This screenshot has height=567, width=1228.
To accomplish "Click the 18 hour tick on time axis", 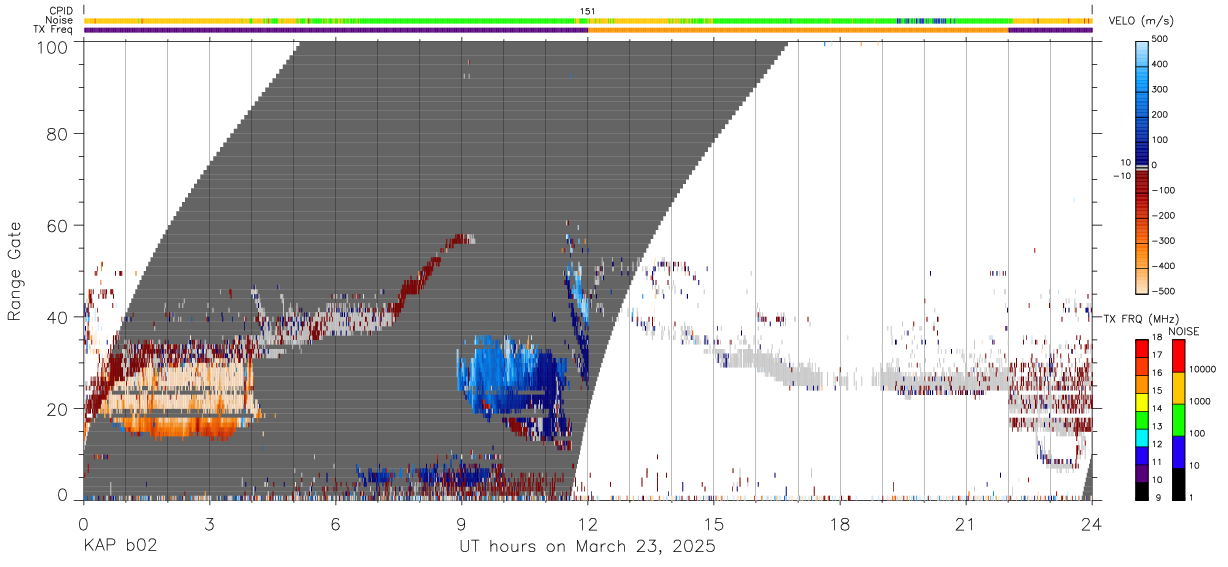I will (840, 525).
